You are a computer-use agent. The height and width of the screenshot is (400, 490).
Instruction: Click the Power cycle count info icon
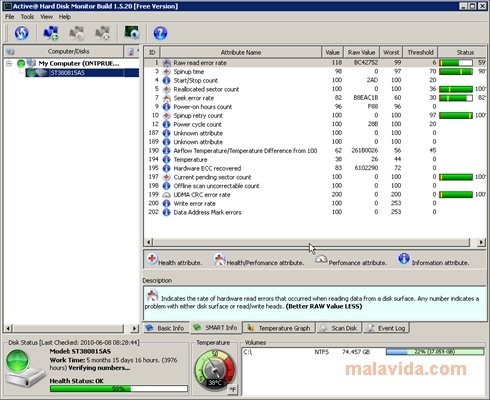pos(166,124)
